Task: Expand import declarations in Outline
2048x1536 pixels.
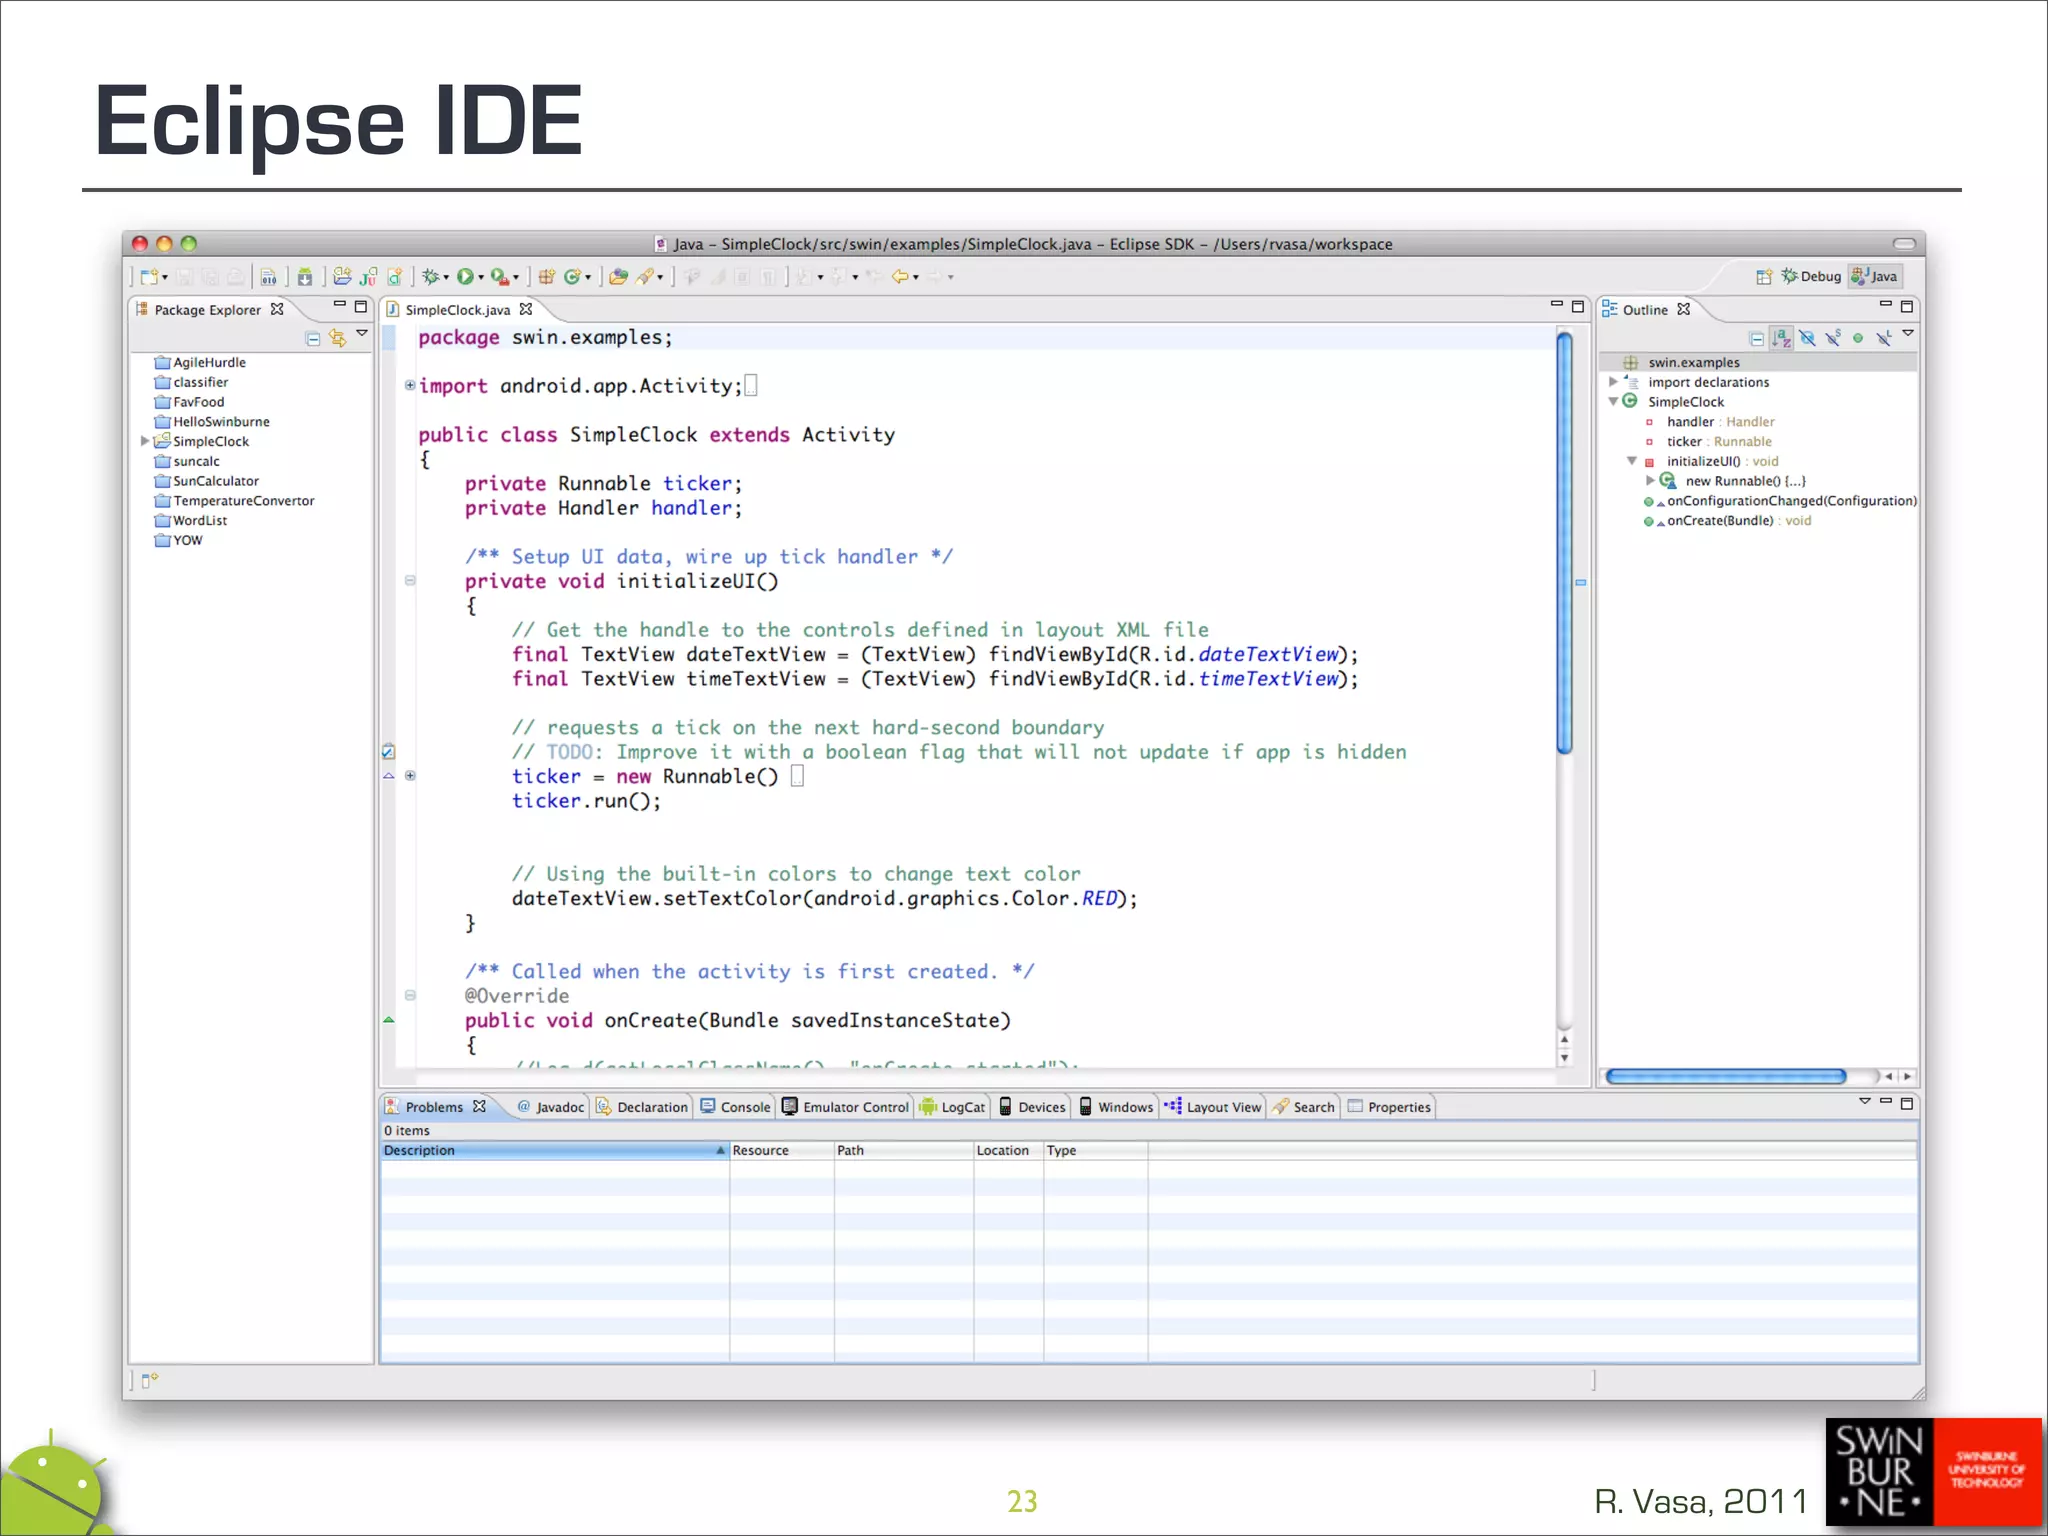Action: (x=1613, y=382)
